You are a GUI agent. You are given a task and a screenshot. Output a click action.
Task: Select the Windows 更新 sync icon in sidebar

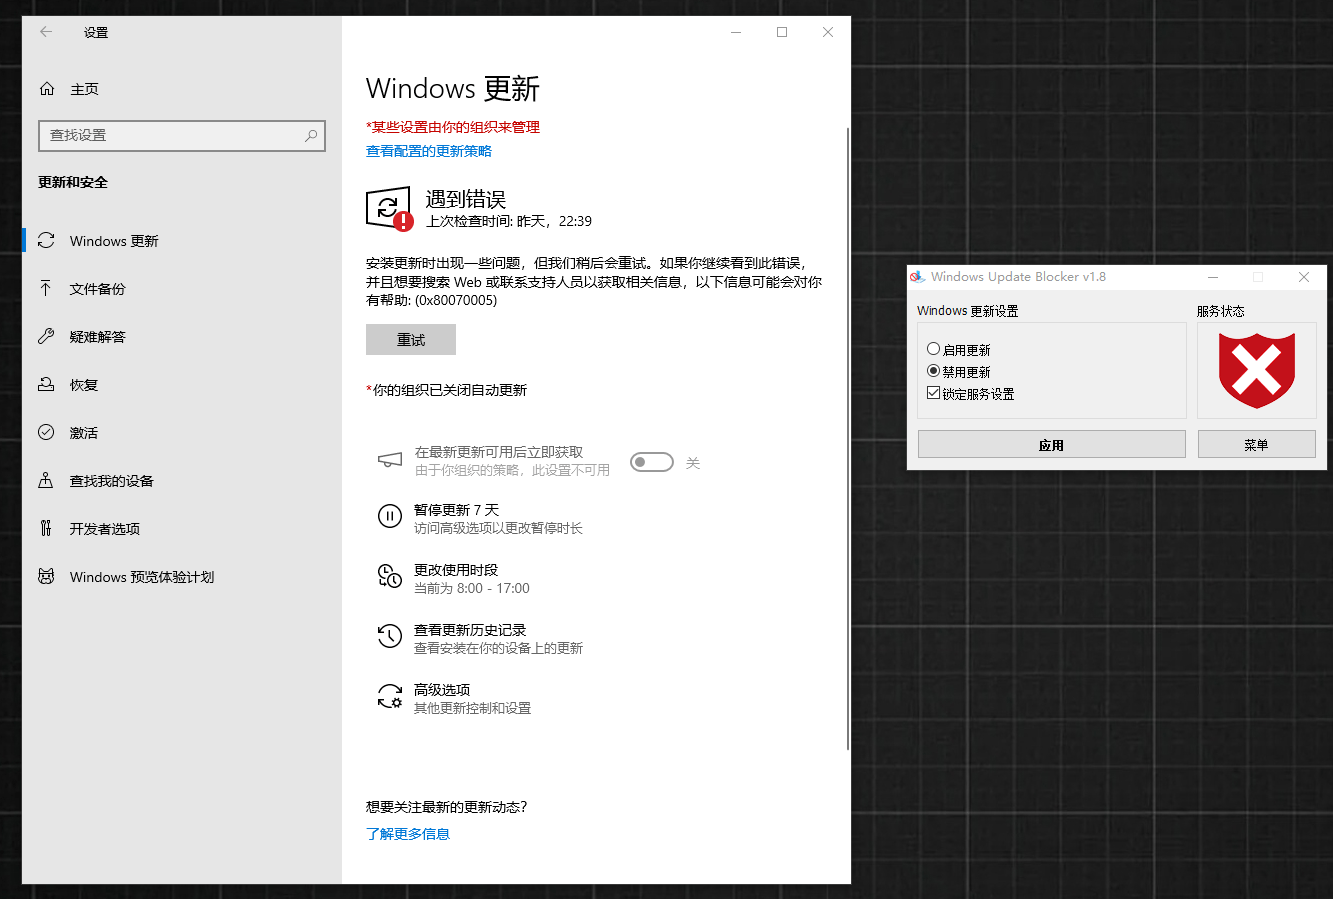pos(46,240)
